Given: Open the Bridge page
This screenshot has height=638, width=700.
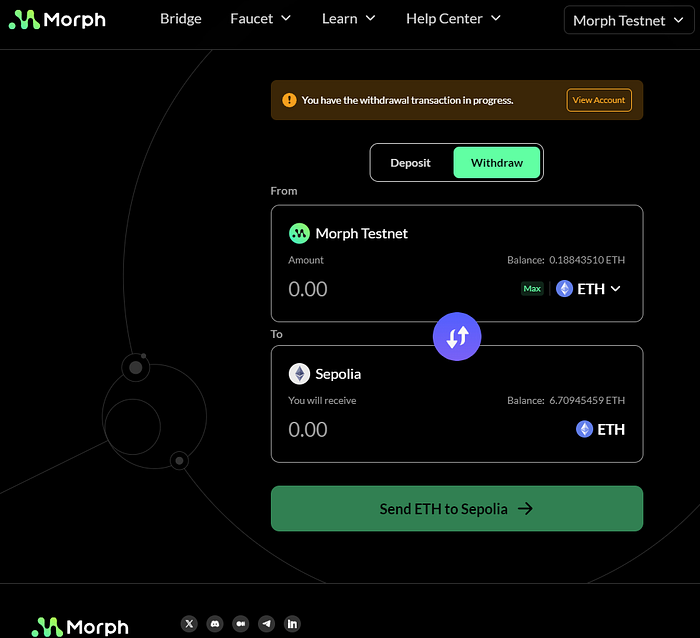Looking at the screenshot, I should click(181, 19).
